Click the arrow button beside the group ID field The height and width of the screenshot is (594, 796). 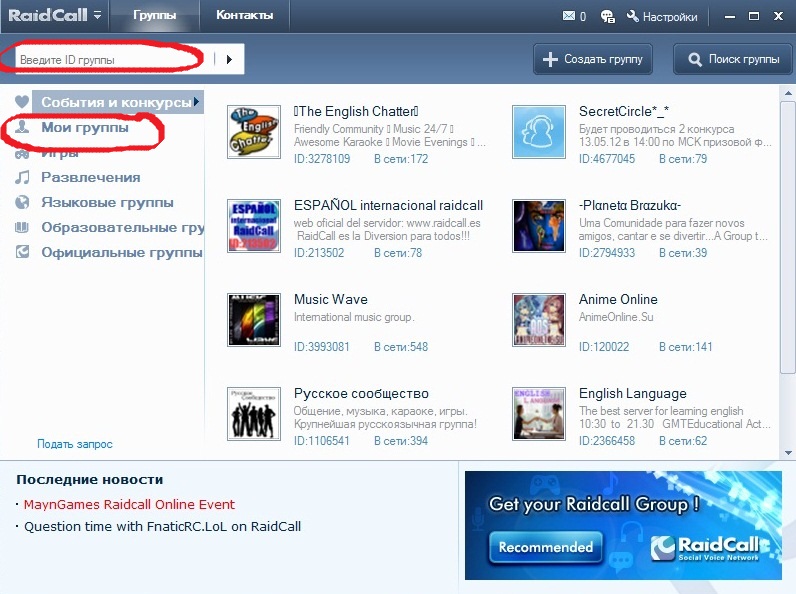[229, 59]
